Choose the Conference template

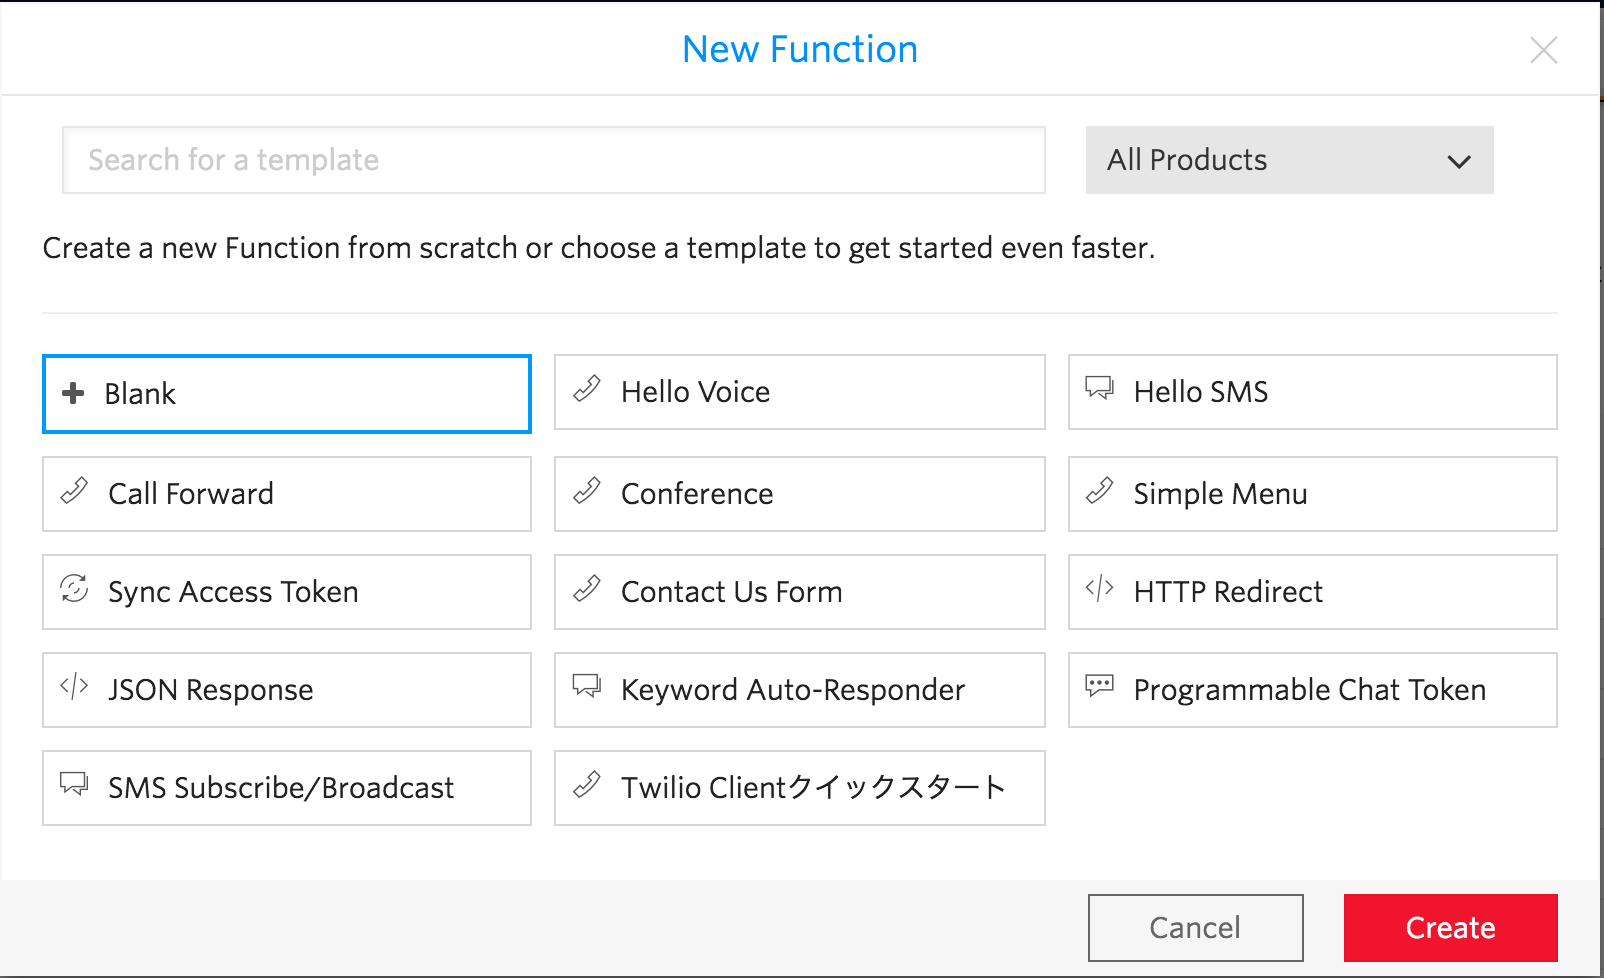point(799,494)
